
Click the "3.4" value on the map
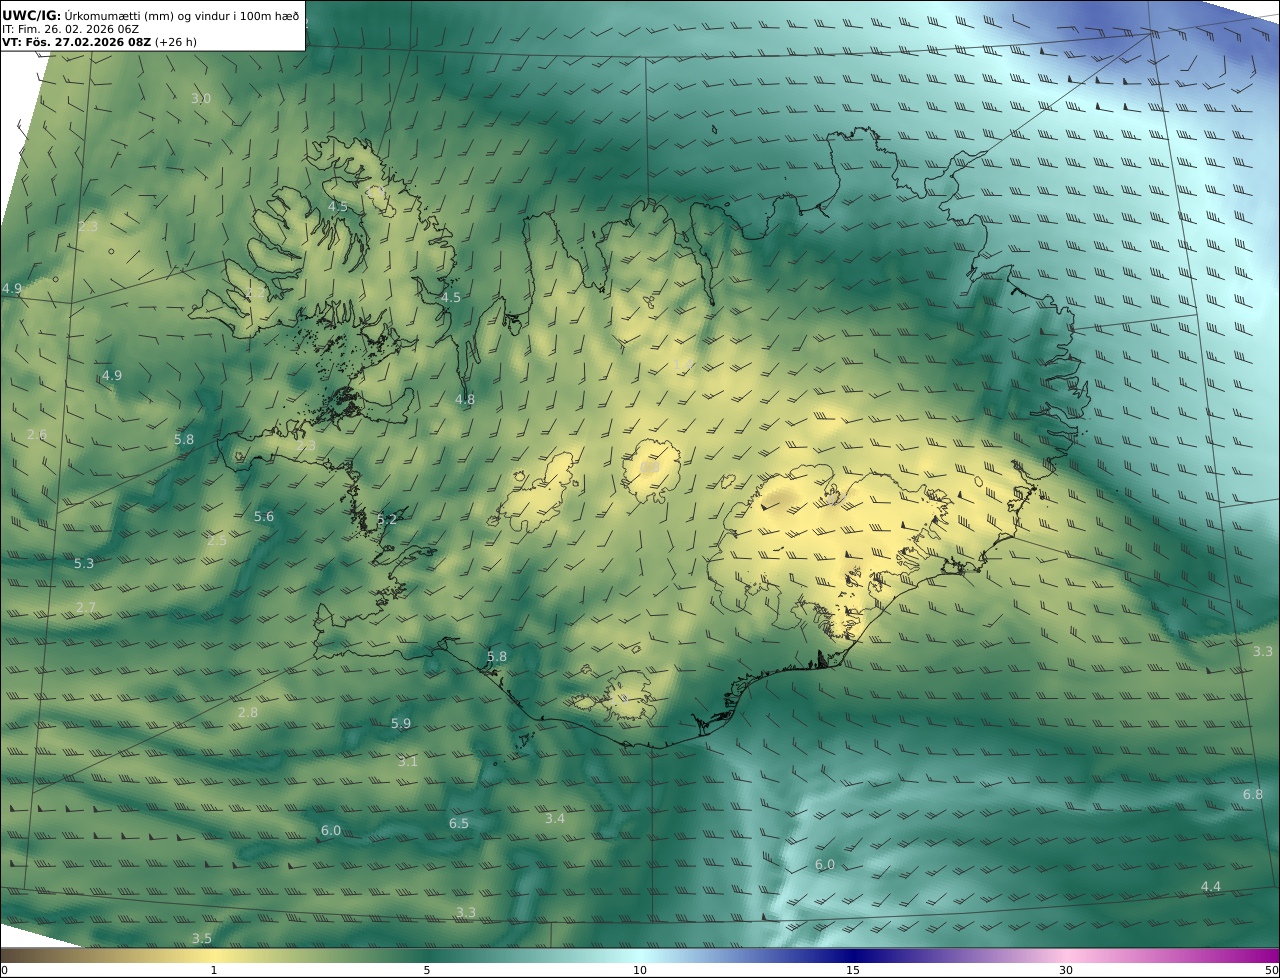click(555, 818)
